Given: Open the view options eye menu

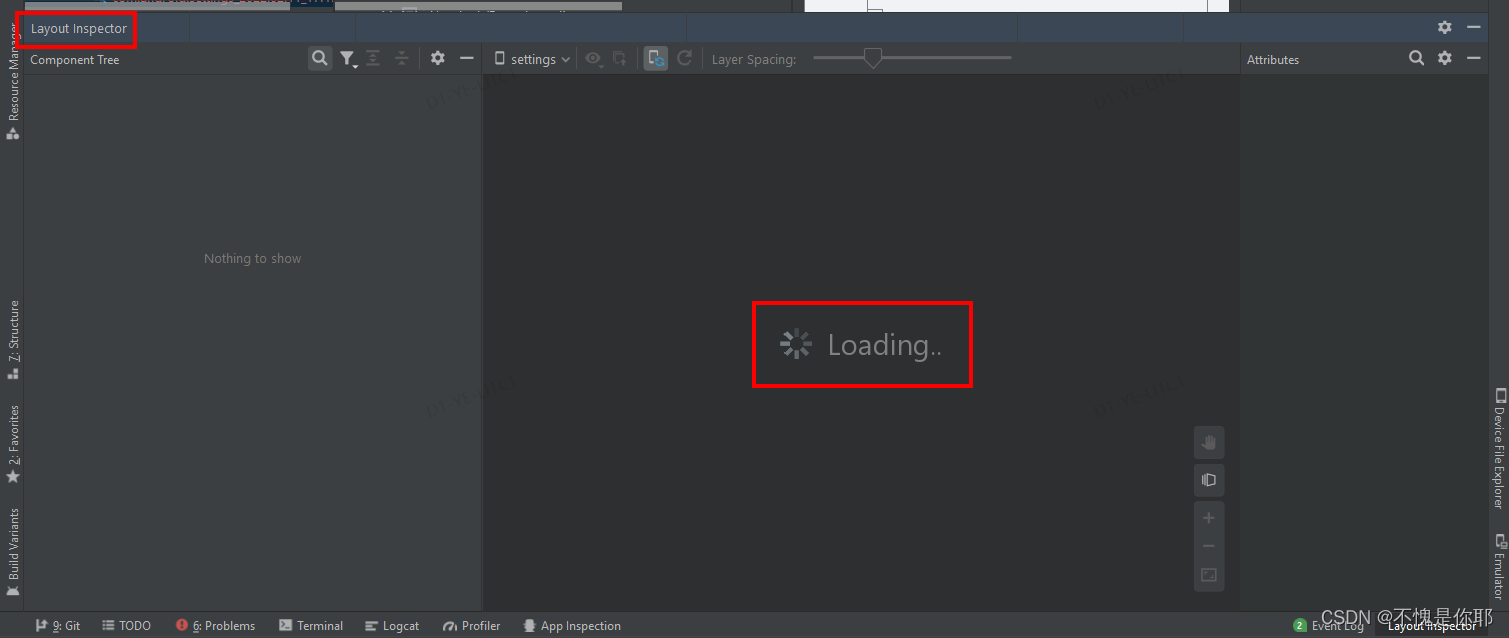Looking at the screenshot, I should coord(594,59).
